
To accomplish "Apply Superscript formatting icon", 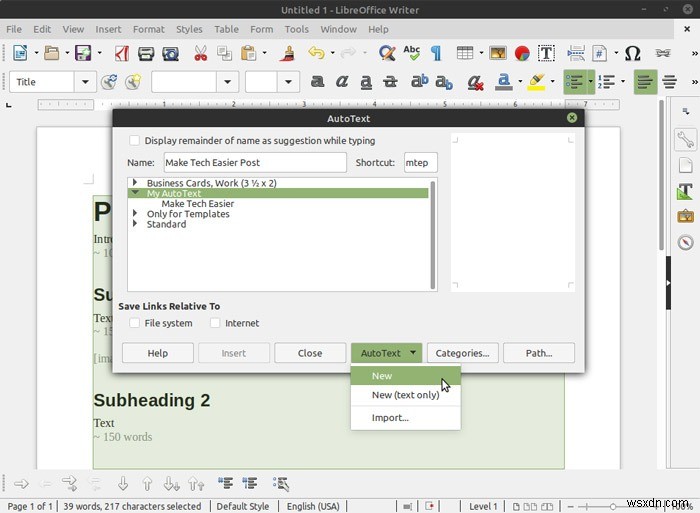I will (x=419, y=81).
